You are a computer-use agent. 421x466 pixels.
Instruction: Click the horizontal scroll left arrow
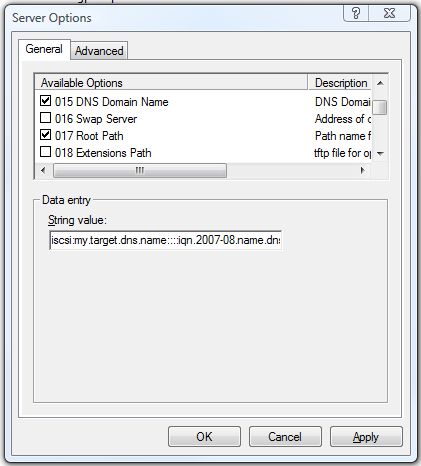(x=43, y=171)
